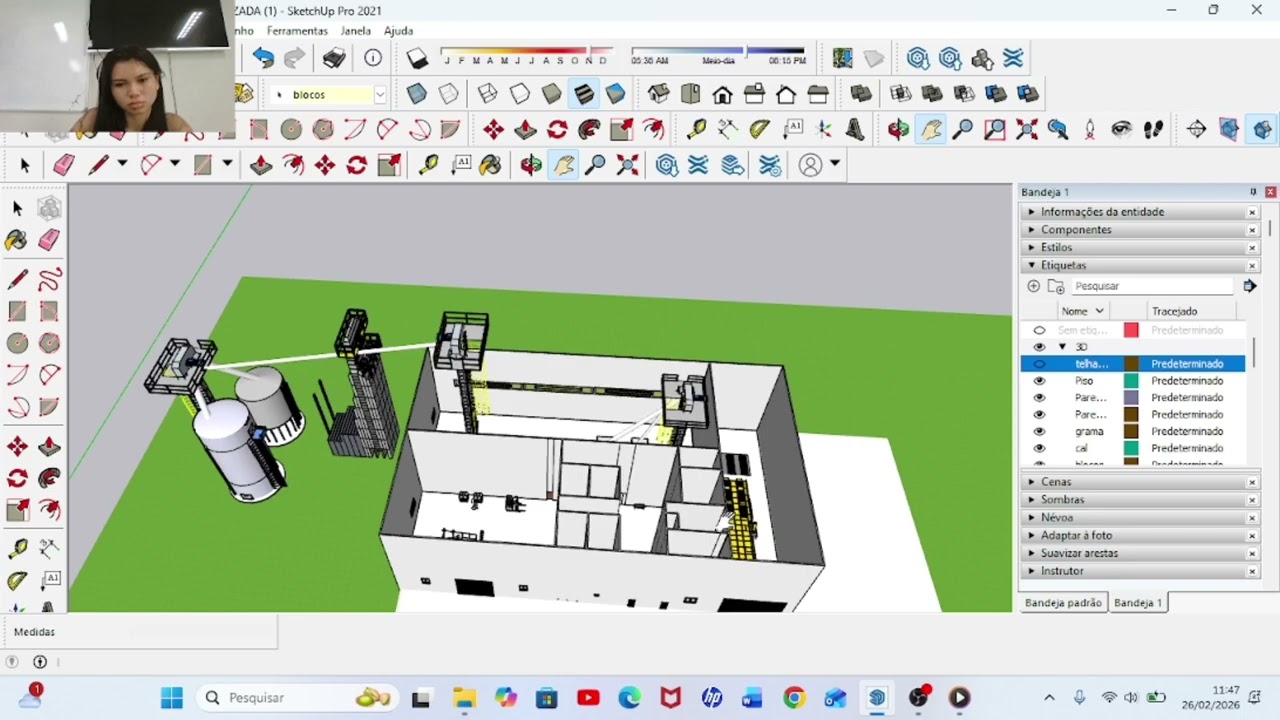
Task: Expand the Sombras panel
Action: [x=1139, y=500]
